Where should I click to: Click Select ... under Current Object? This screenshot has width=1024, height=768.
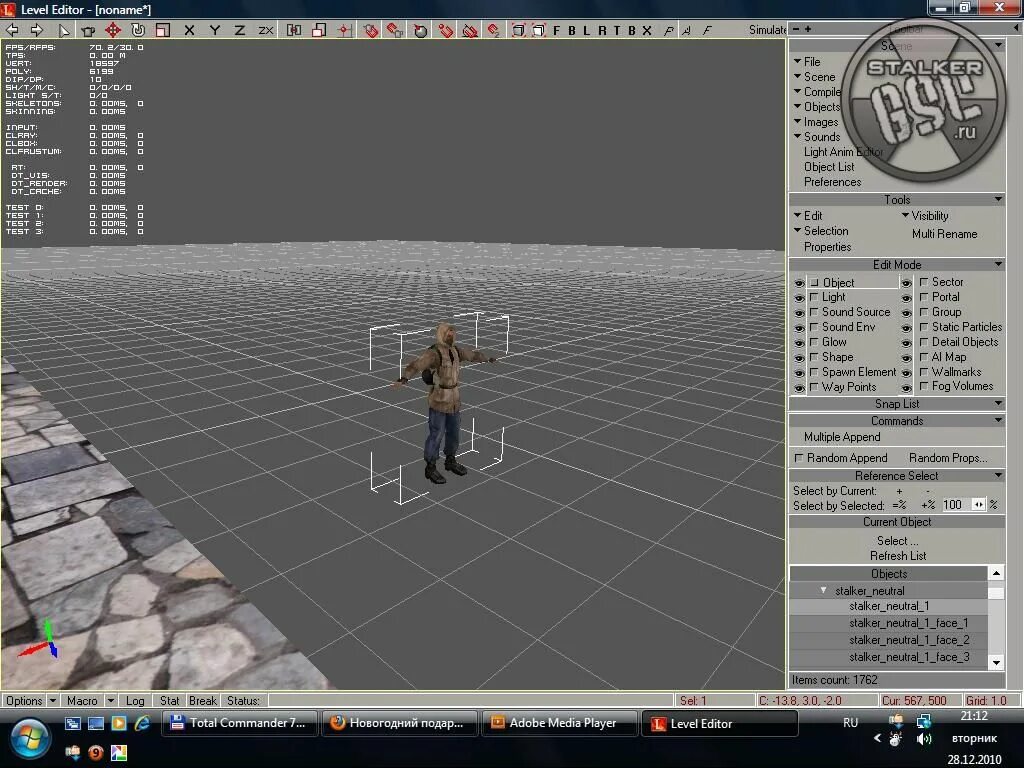897,541
